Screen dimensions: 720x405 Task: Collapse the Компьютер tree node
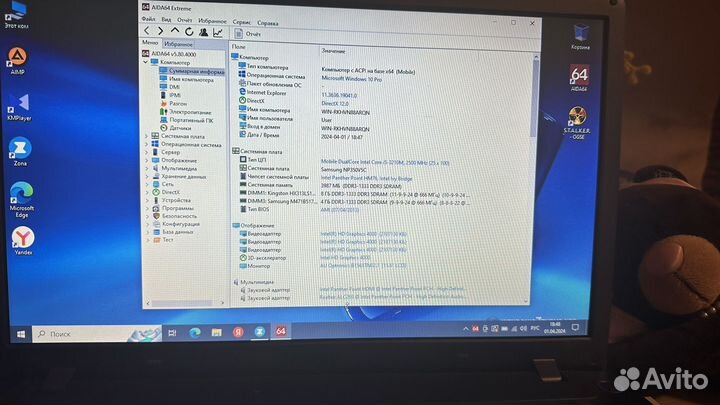coord(146,62)
